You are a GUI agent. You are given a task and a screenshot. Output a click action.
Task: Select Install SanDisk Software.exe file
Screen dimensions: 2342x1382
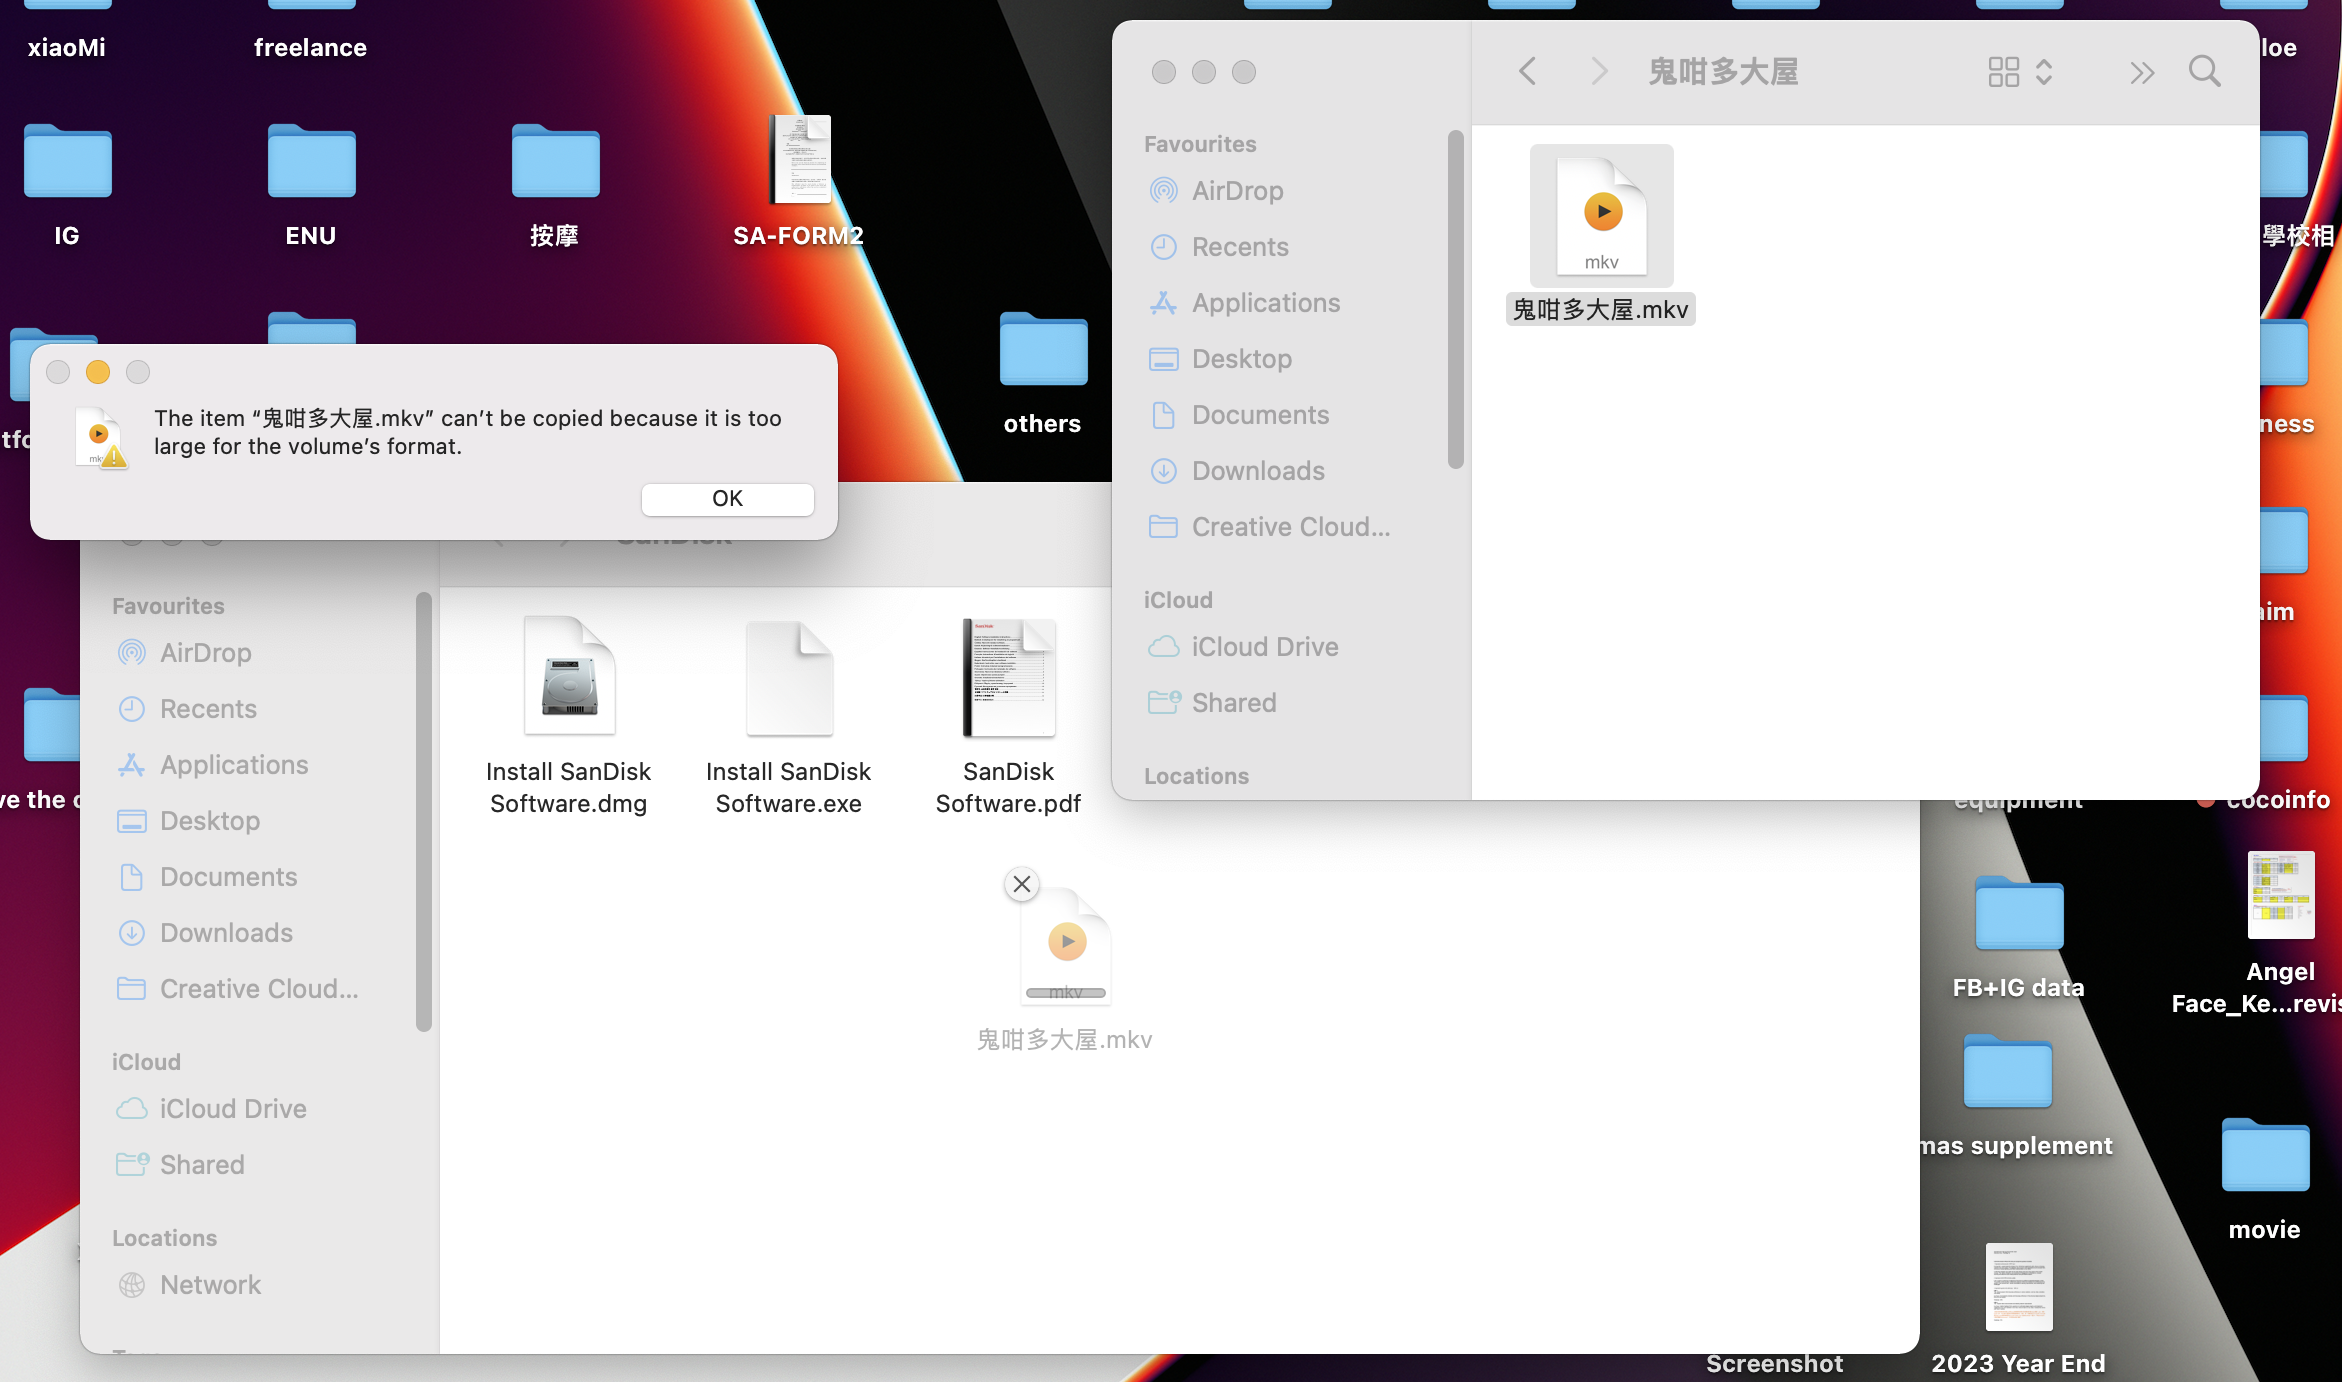(x=789, y=680)
